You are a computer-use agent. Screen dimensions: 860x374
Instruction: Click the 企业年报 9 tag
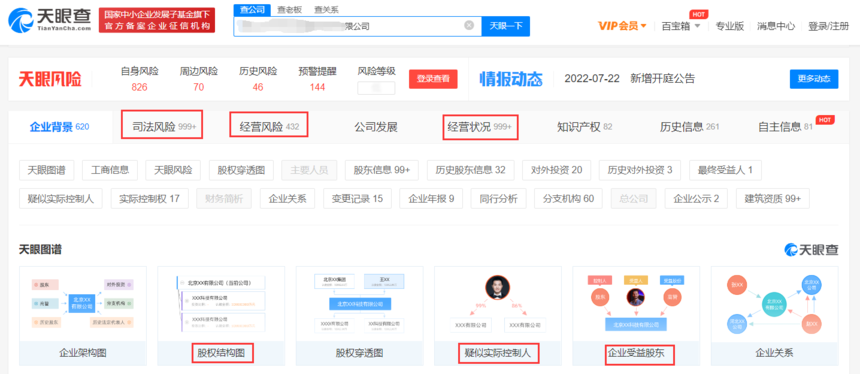(x=431, y=199)
